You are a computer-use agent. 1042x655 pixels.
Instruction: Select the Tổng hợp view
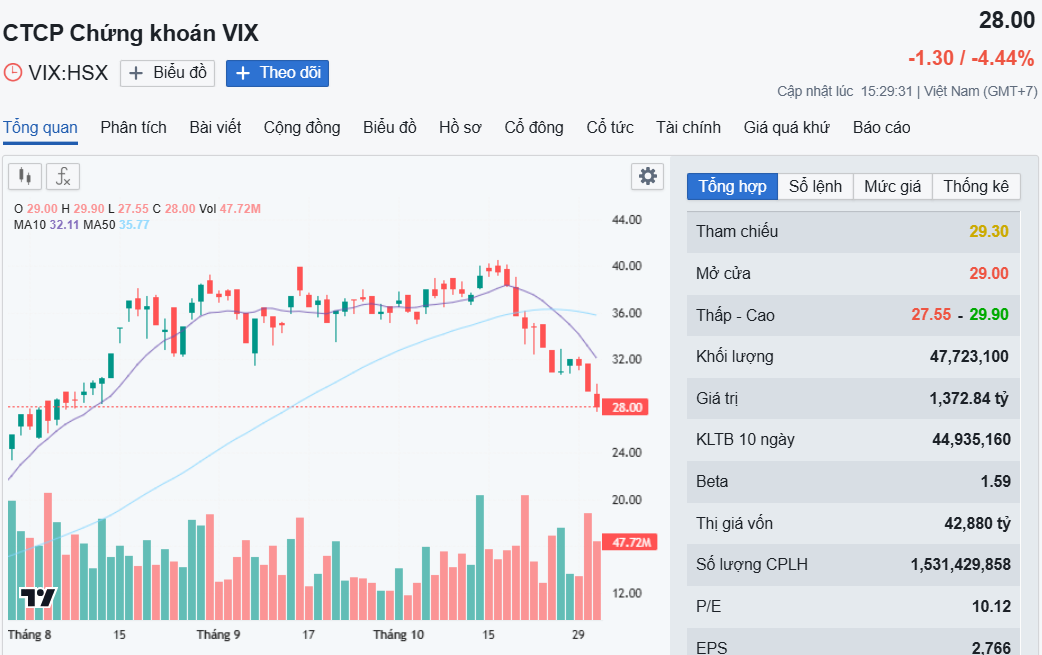(732, 186)
